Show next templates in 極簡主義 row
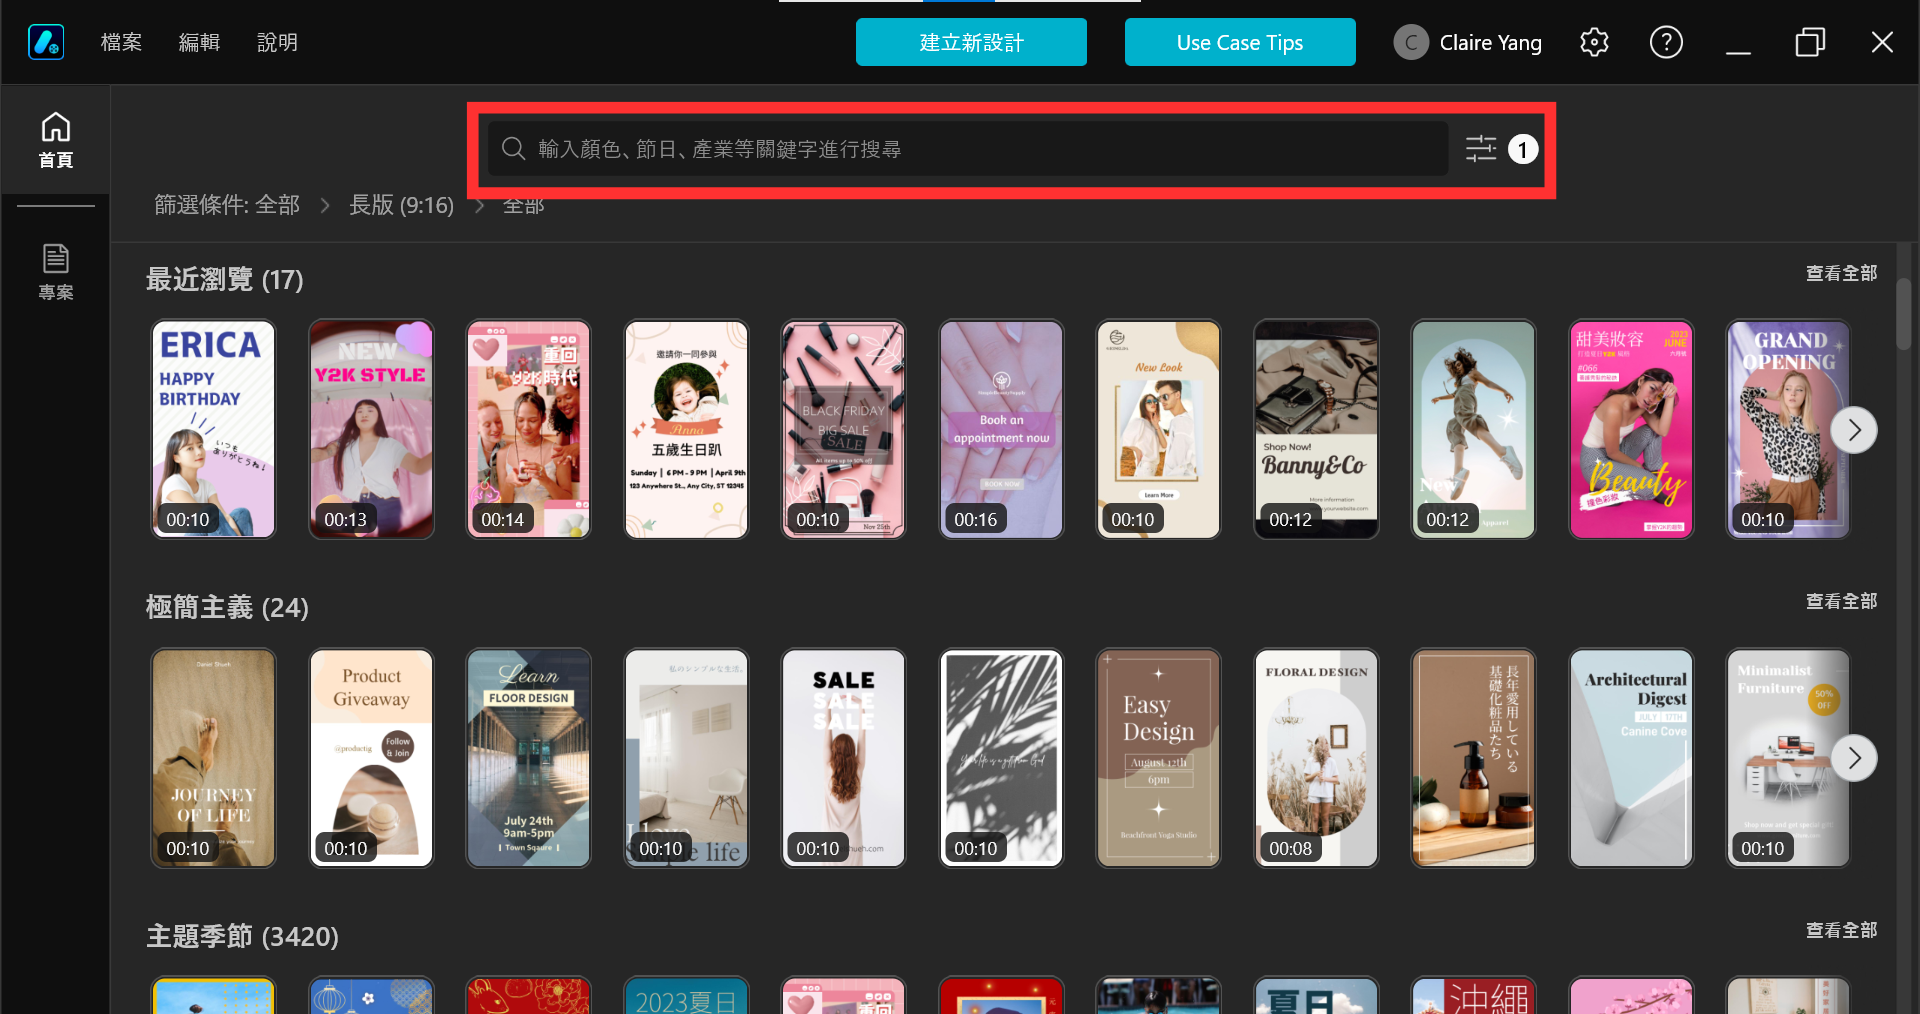The height and width of the screenshot is (1014, 1920). tap(1854, 758)
